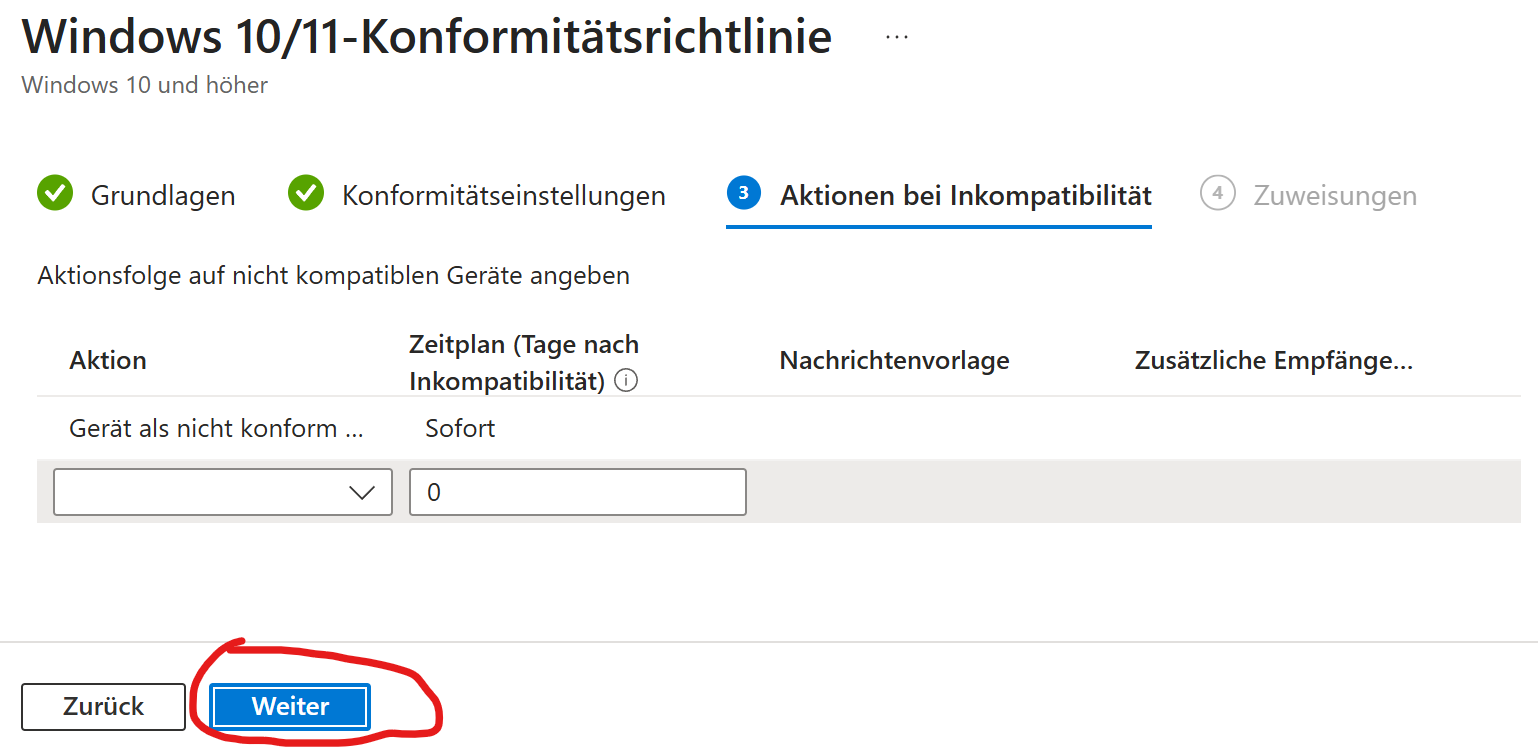Click the Nachrichtenvorlage column header
The width and height of the screenshot is (1538, 756).
(894, 361)
